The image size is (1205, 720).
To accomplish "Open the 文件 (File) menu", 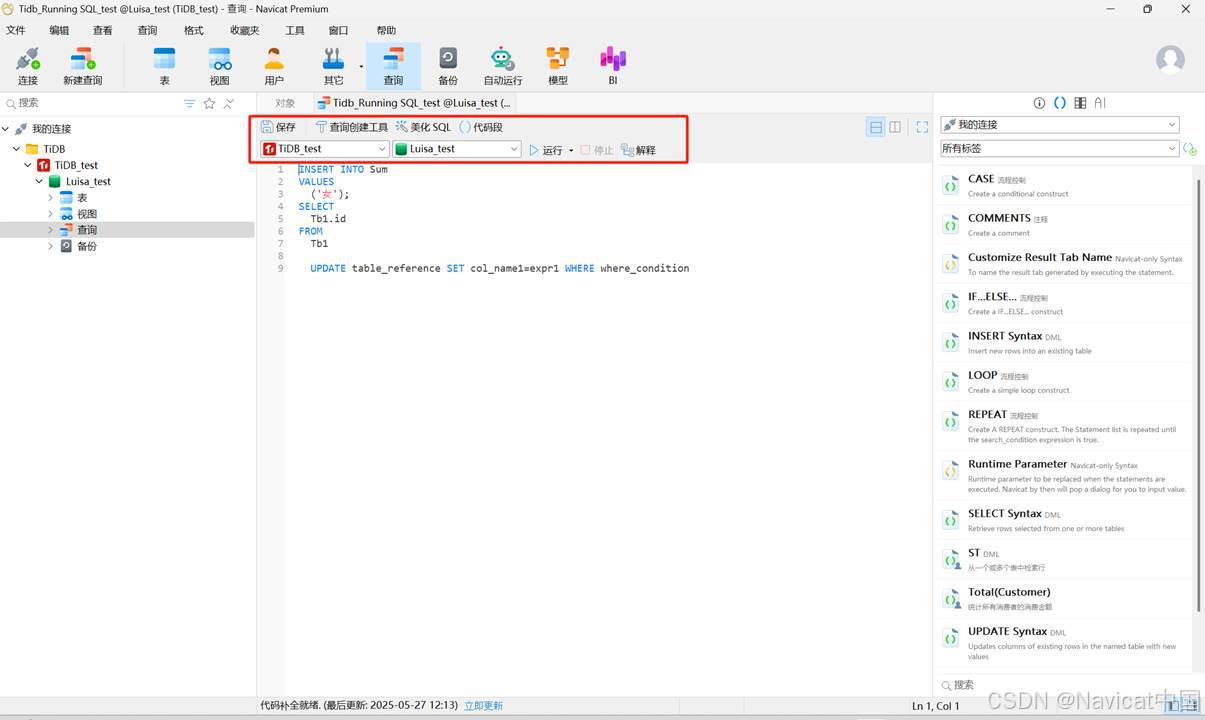I will coord(16,31).
